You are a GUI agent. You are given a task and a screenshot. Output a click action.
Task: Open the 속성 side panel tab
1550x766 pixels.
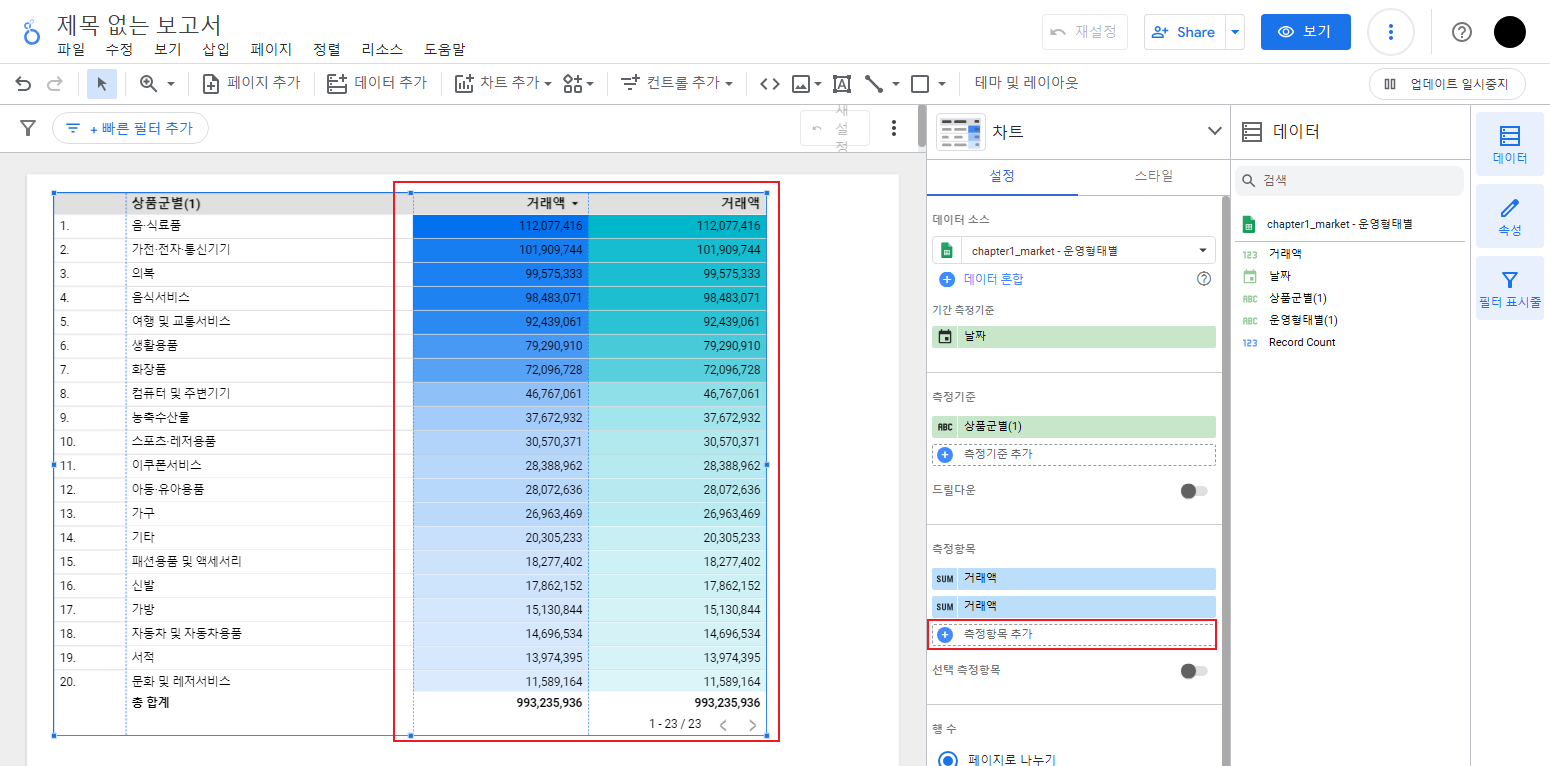click(1510, 216)
